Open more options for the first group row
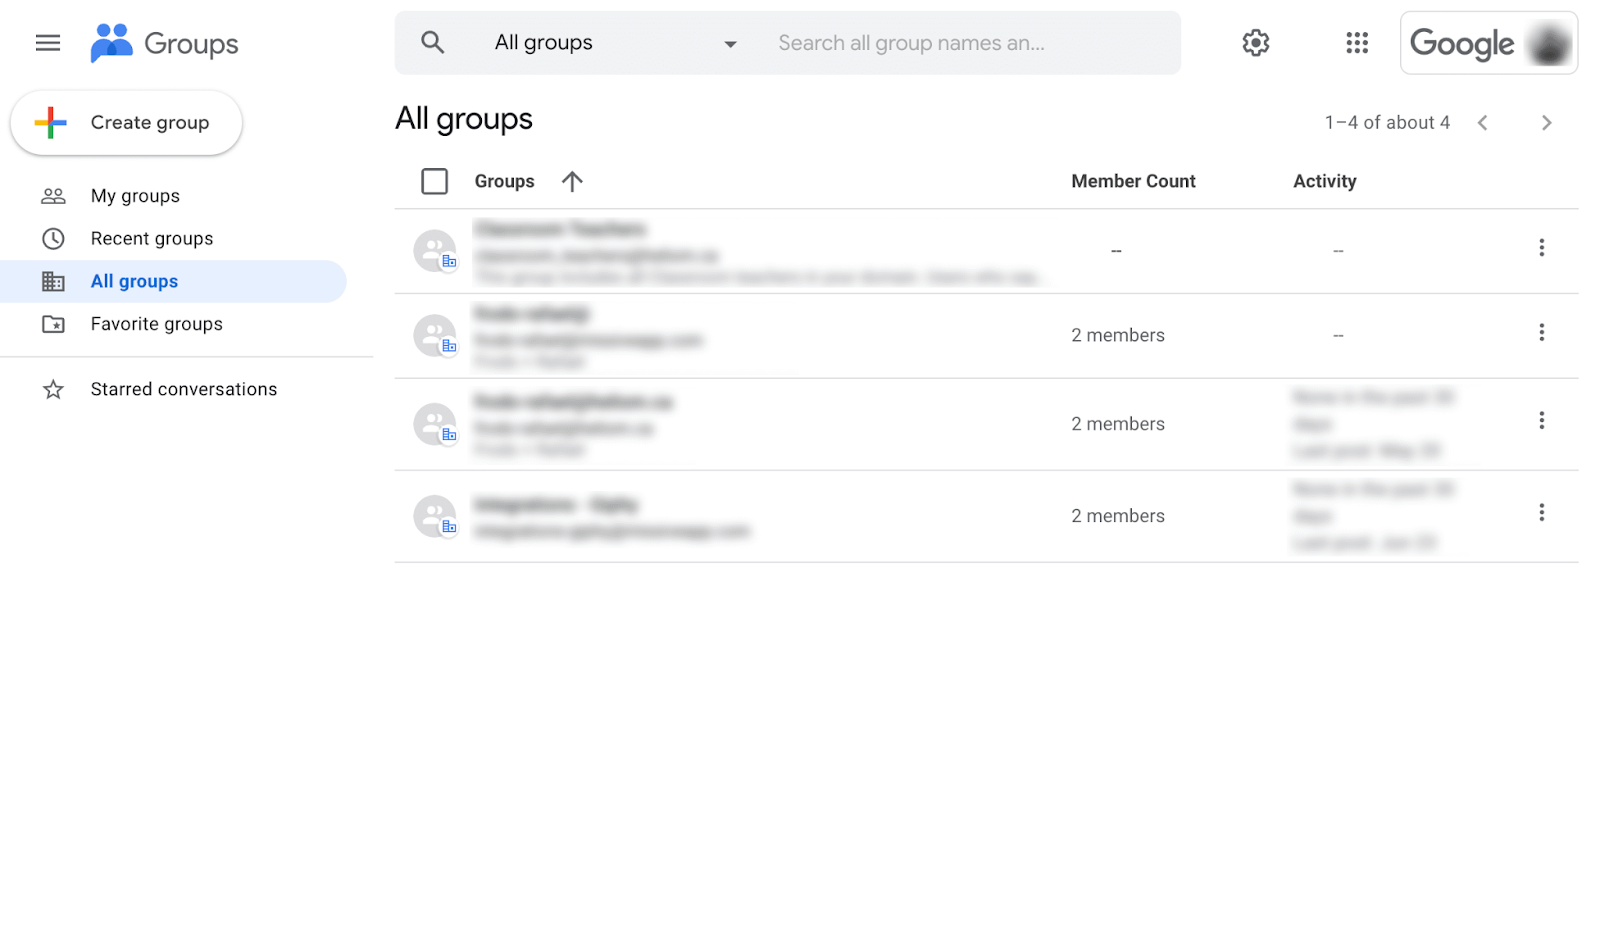 (x=1541, y=247)
